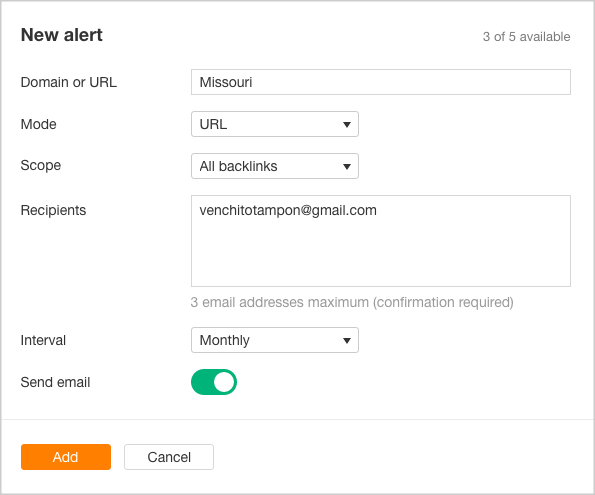Click the 3 of 5 available text
Image resolution: width=595 pixels, height=495 pixels.
[x=526, y=37]
